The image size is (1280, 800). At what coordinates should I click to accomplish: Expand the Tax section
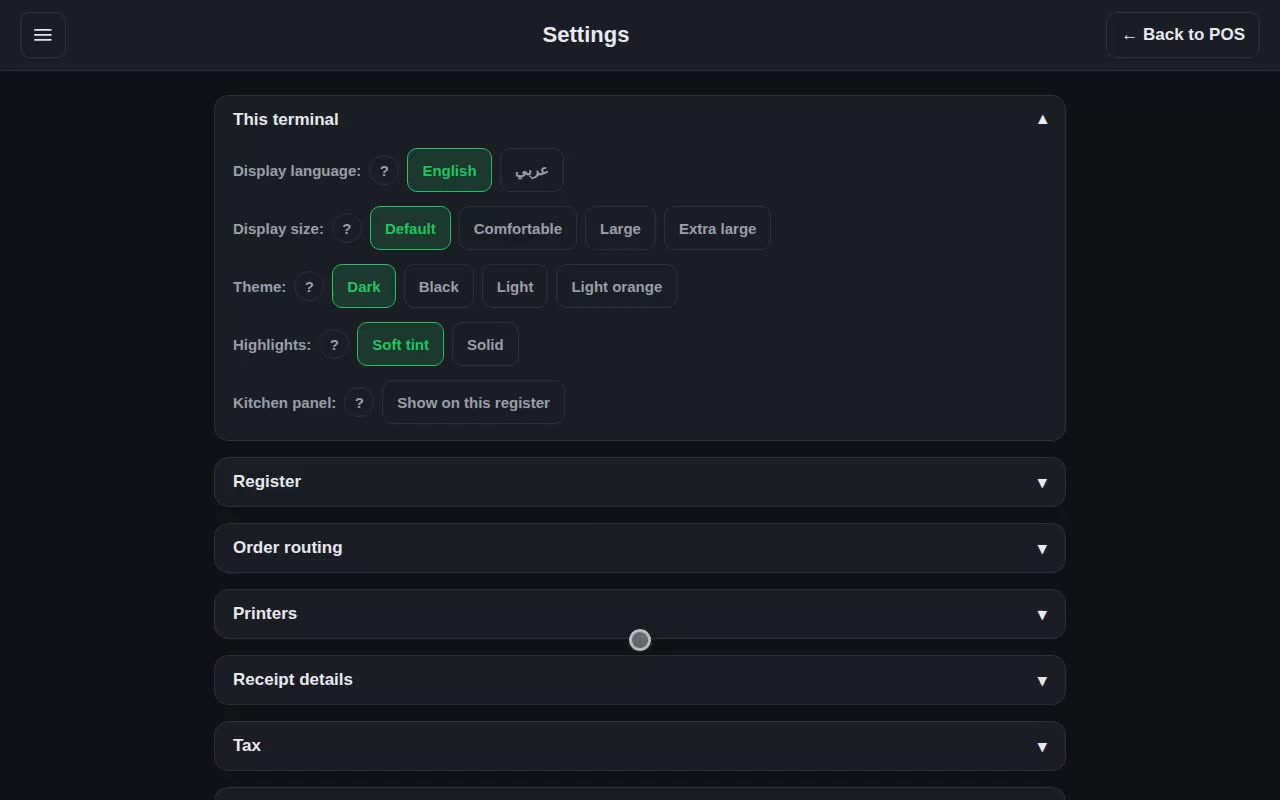point(640,746)
